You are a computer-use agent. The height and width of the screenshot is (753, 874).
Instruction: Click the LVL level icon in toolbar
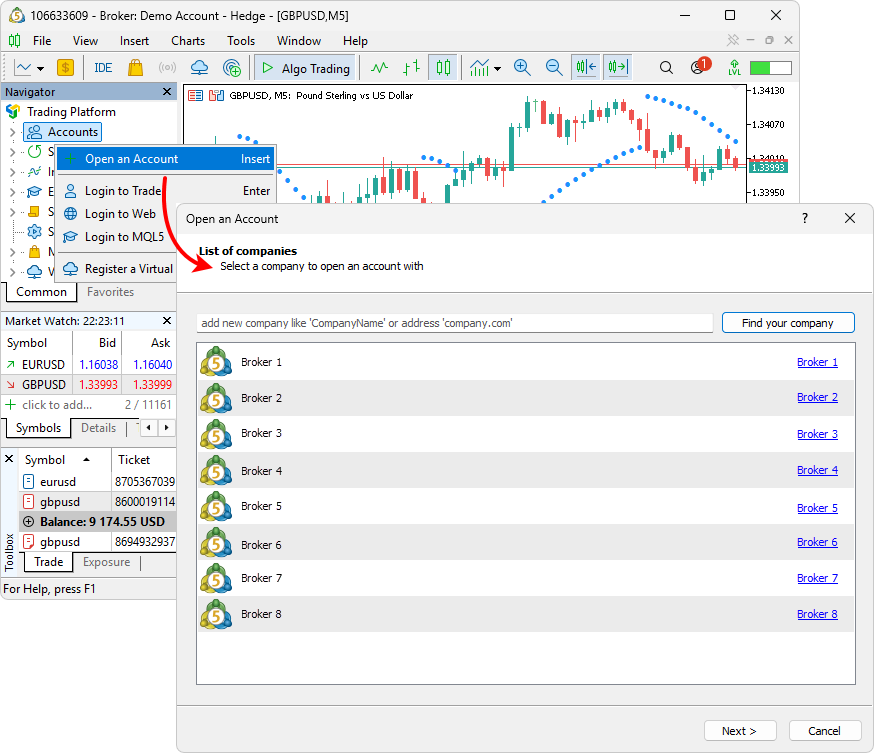735,68
